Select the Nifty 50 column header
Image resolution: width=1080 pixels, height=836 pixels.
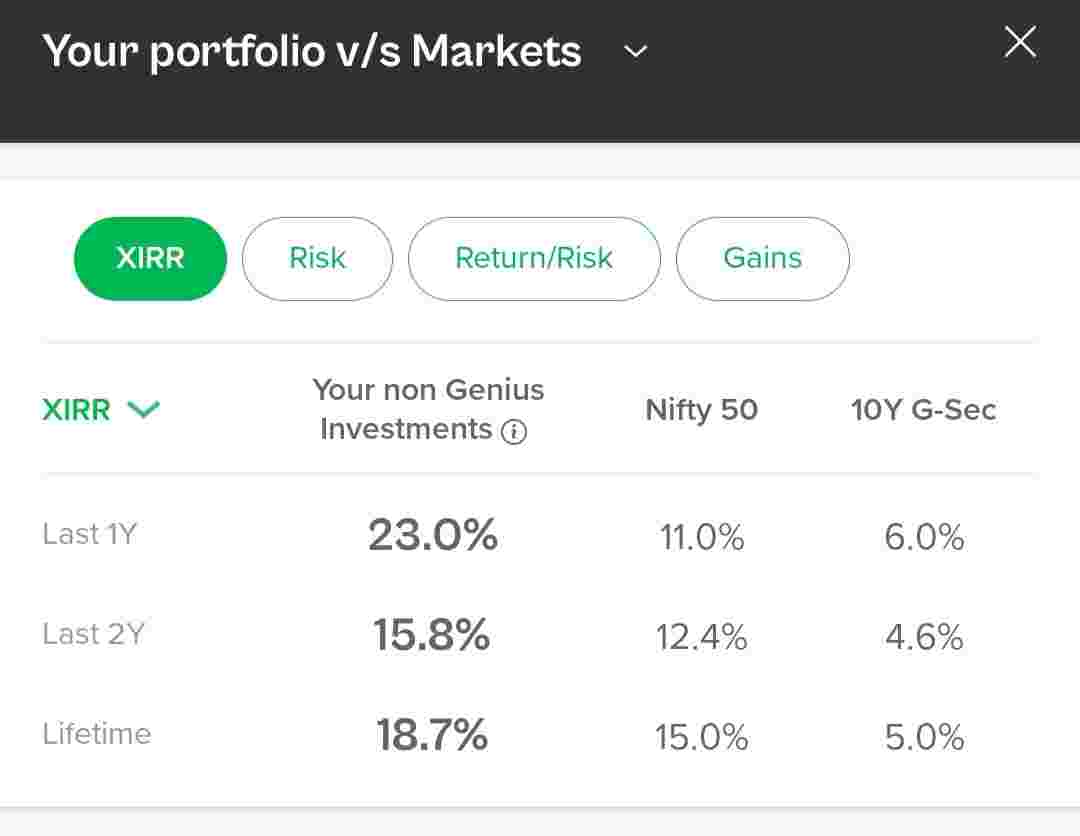[701, 409]
